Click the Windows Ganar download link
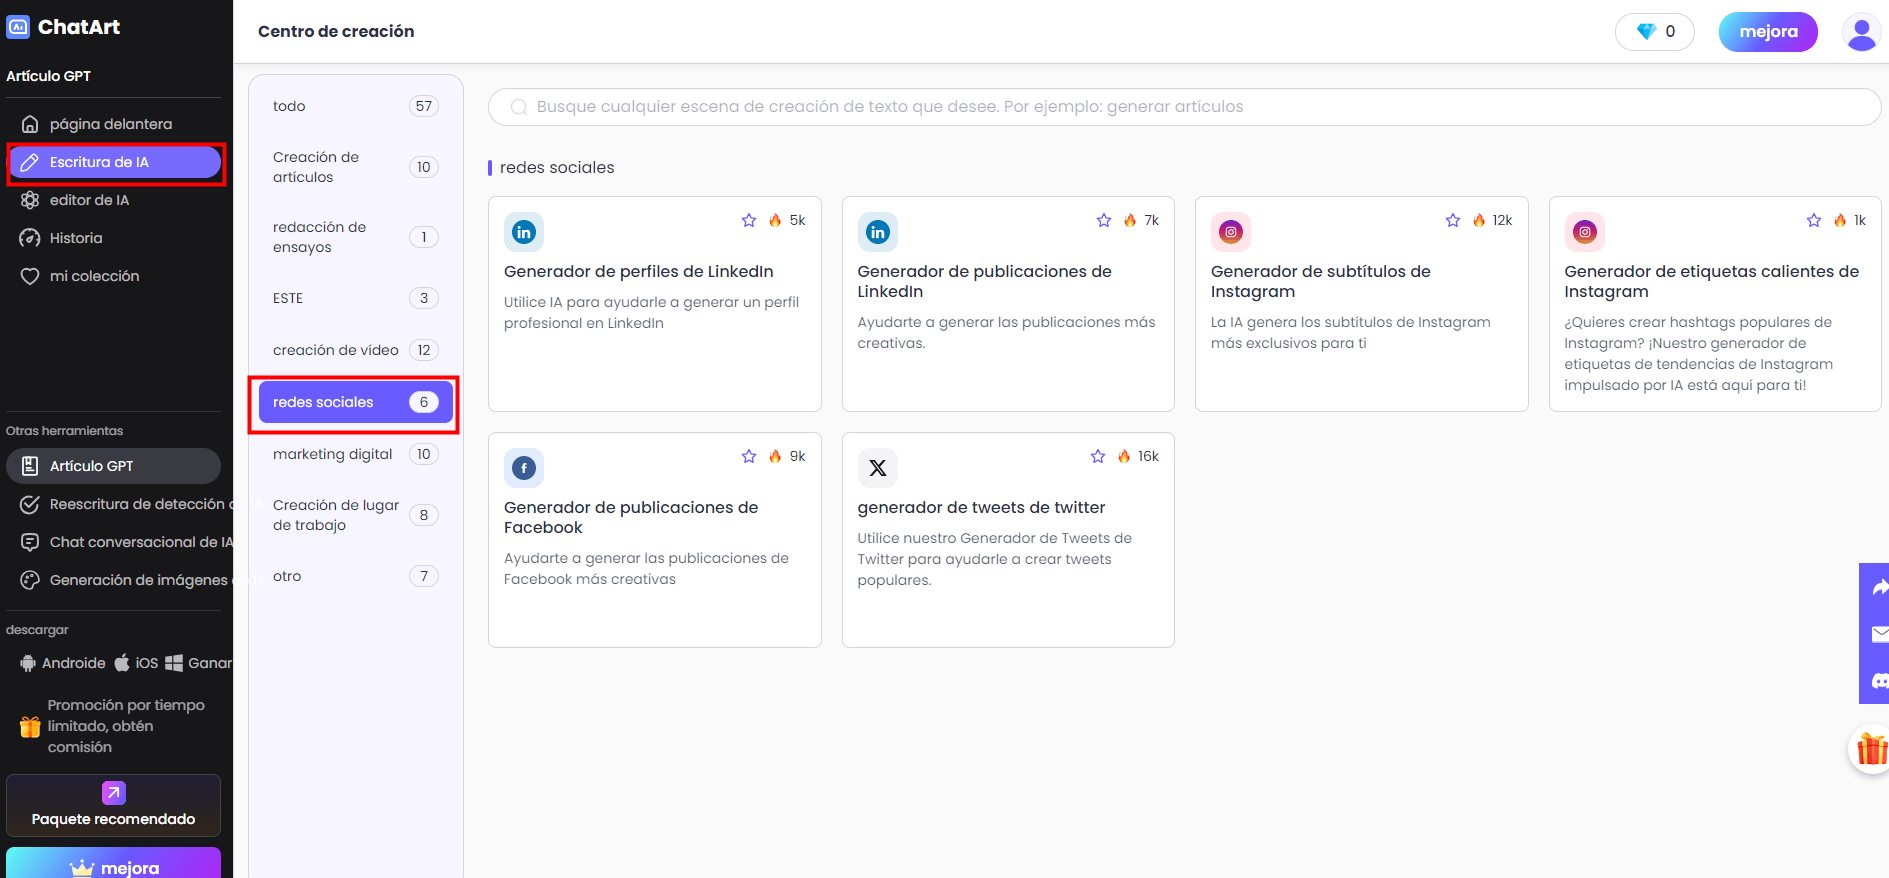 coord(199,663)
